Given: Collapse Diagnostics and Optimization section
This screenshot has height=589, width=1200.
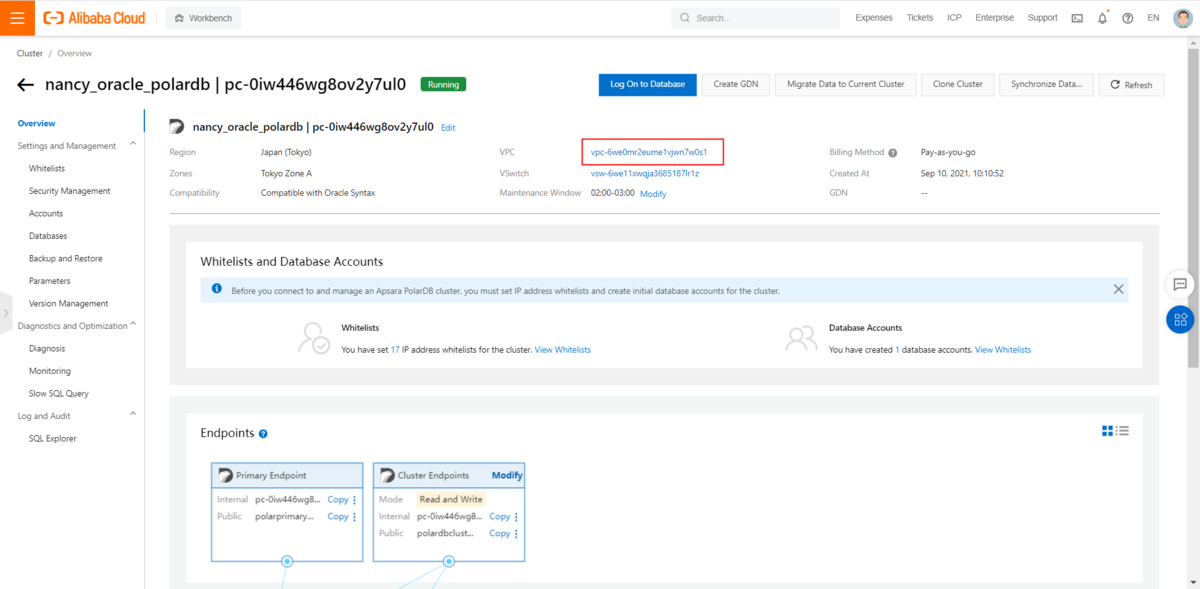Looking at the screenshot, I should (133, 325).
